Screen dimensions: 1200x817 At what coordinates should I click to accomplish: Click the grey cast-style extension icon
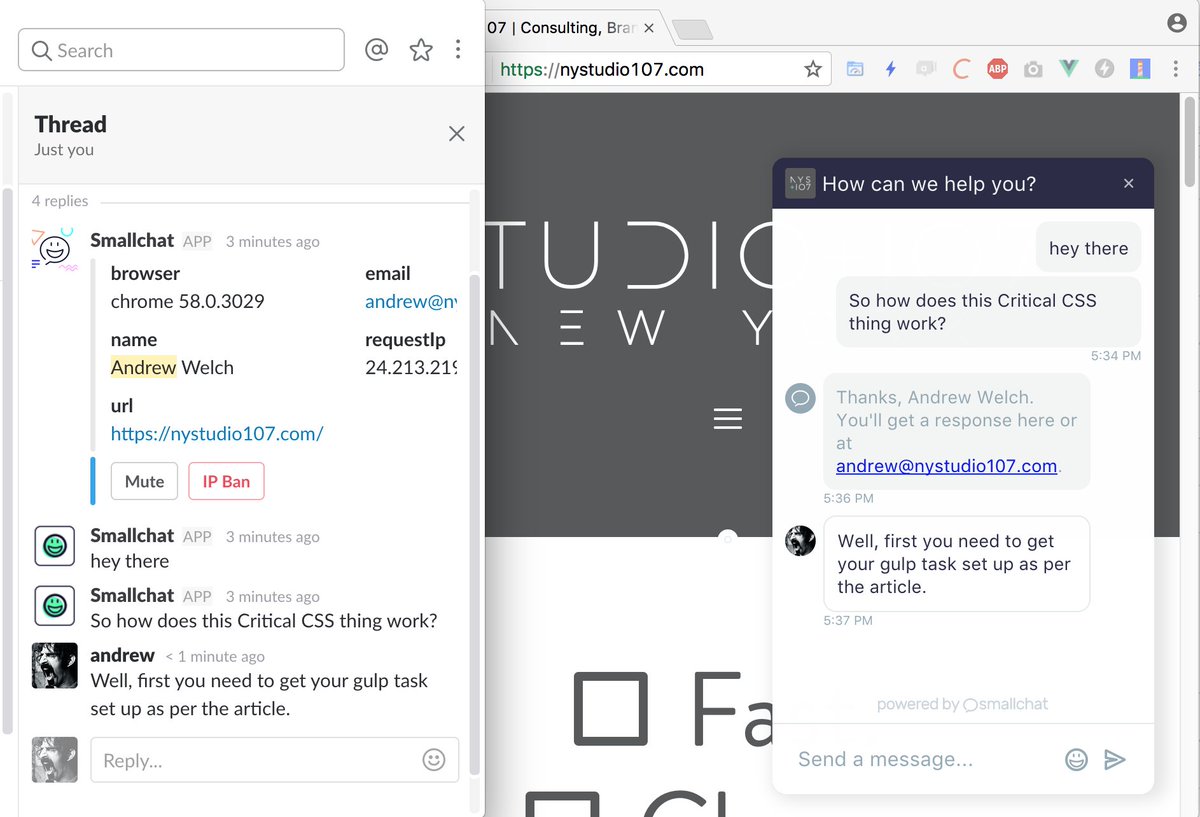tap(926, 69)
